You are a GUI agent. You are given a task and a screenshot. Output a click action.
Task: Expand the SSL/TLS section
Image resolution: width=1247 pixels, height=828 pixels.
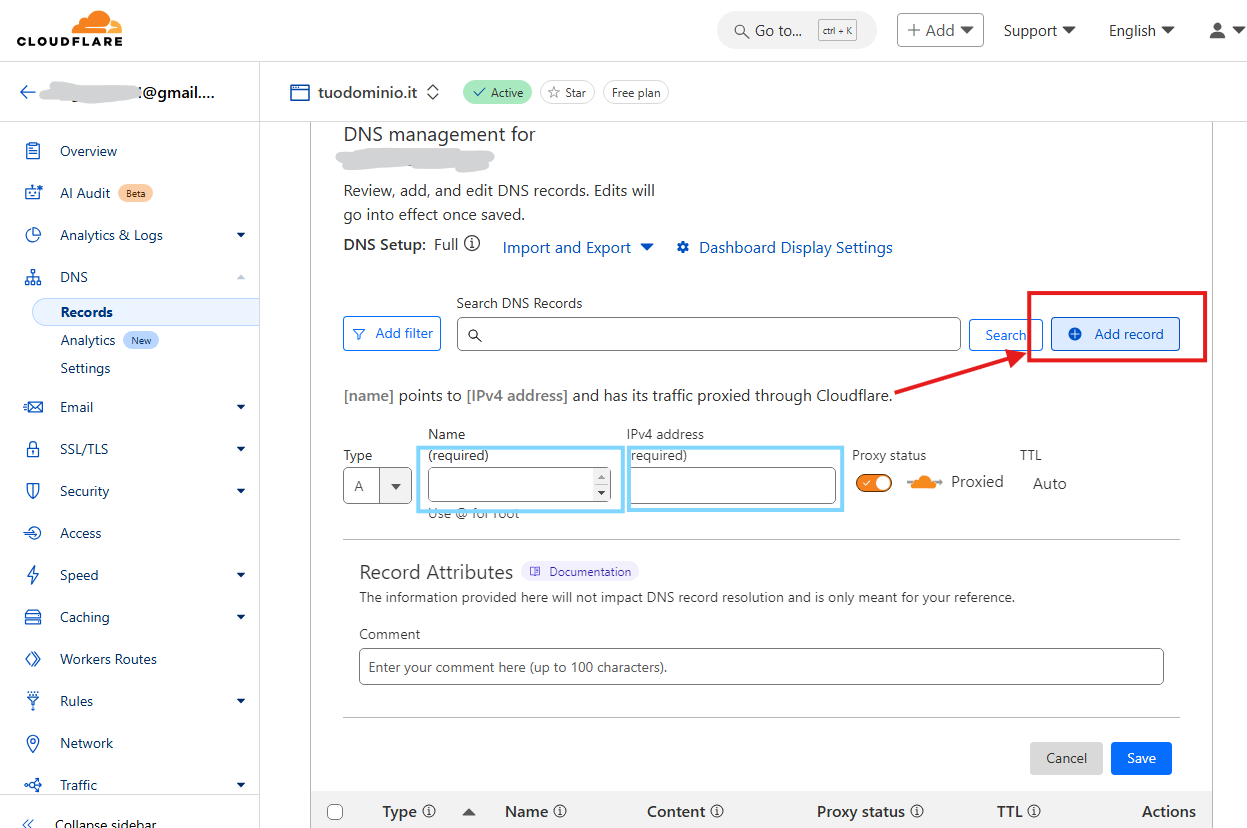pyautogui.click(x=240, y=449)
